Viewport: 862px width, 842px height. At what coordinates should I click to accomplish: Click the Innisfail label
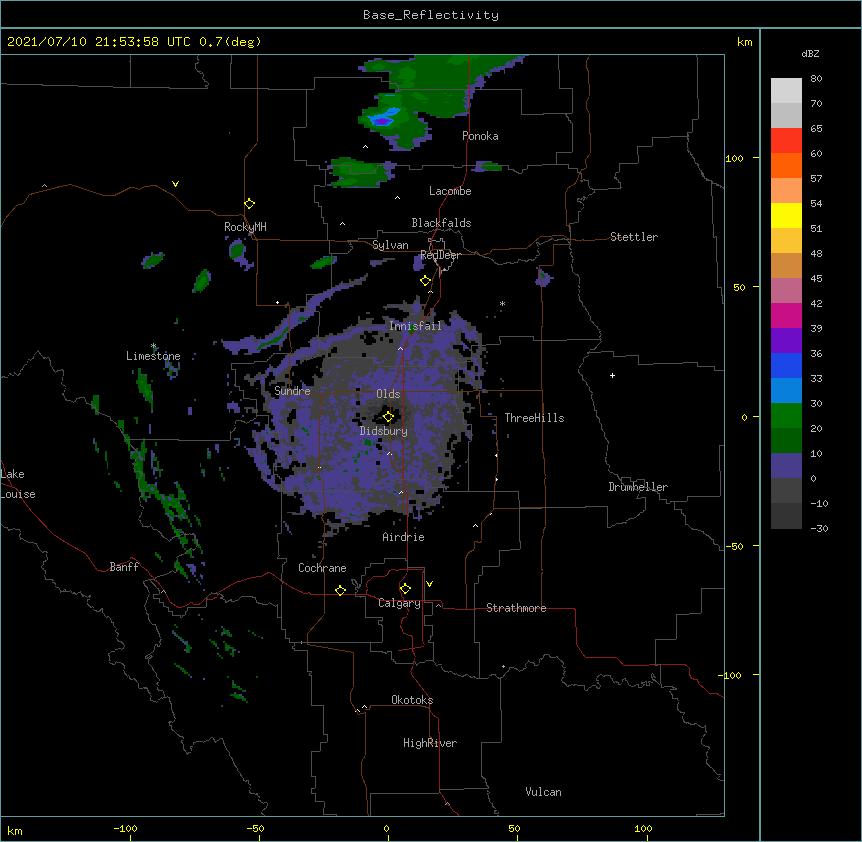(x=415, y=326)
